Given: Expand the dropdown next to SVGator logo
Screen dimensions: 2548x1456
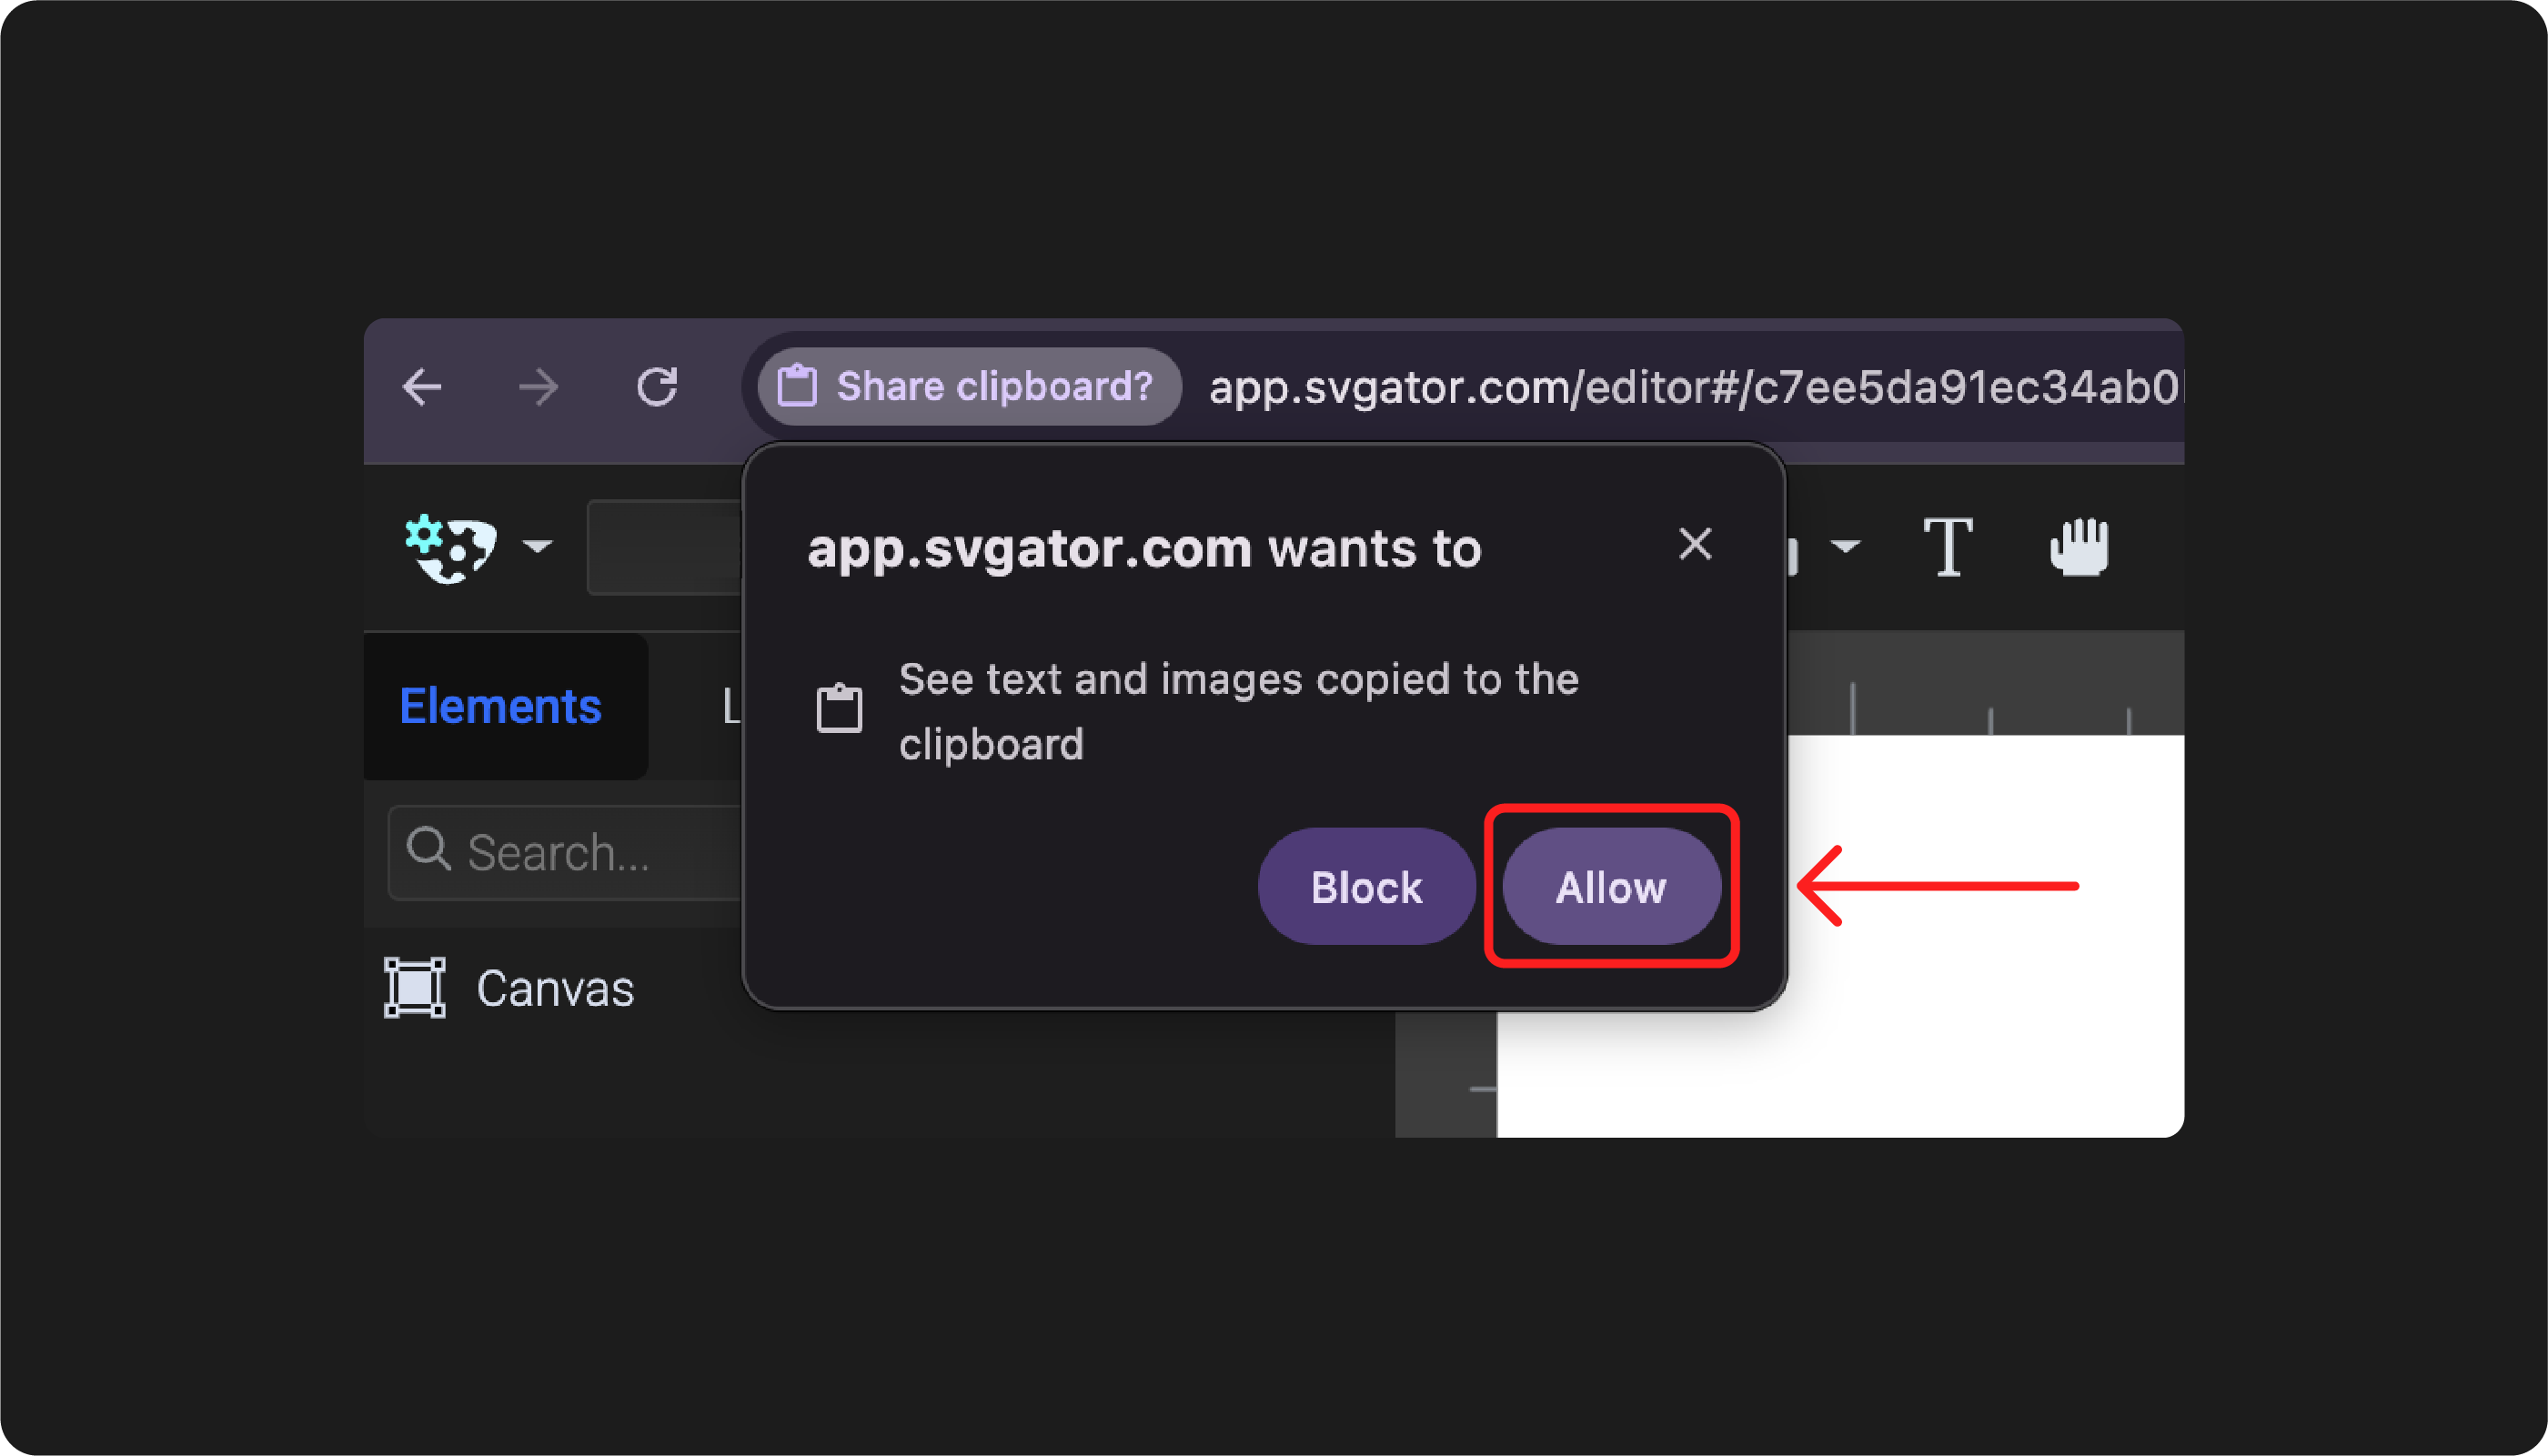Looking at the screenshot, I should pyautogui.click(x=538, y=546).
